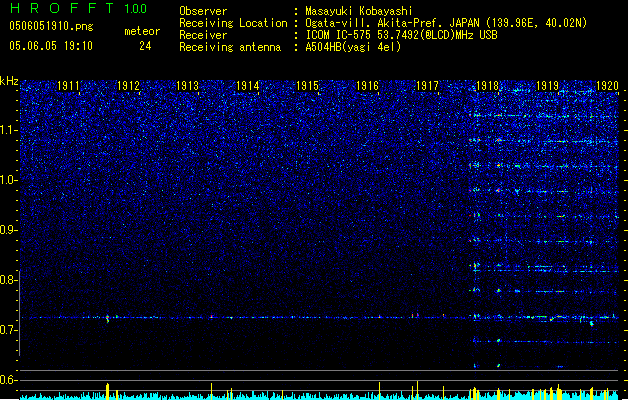This screenshot has height=400, width=629.
Task: Click the 1.1 frequency axis label
Action: (x=9, y=130)
